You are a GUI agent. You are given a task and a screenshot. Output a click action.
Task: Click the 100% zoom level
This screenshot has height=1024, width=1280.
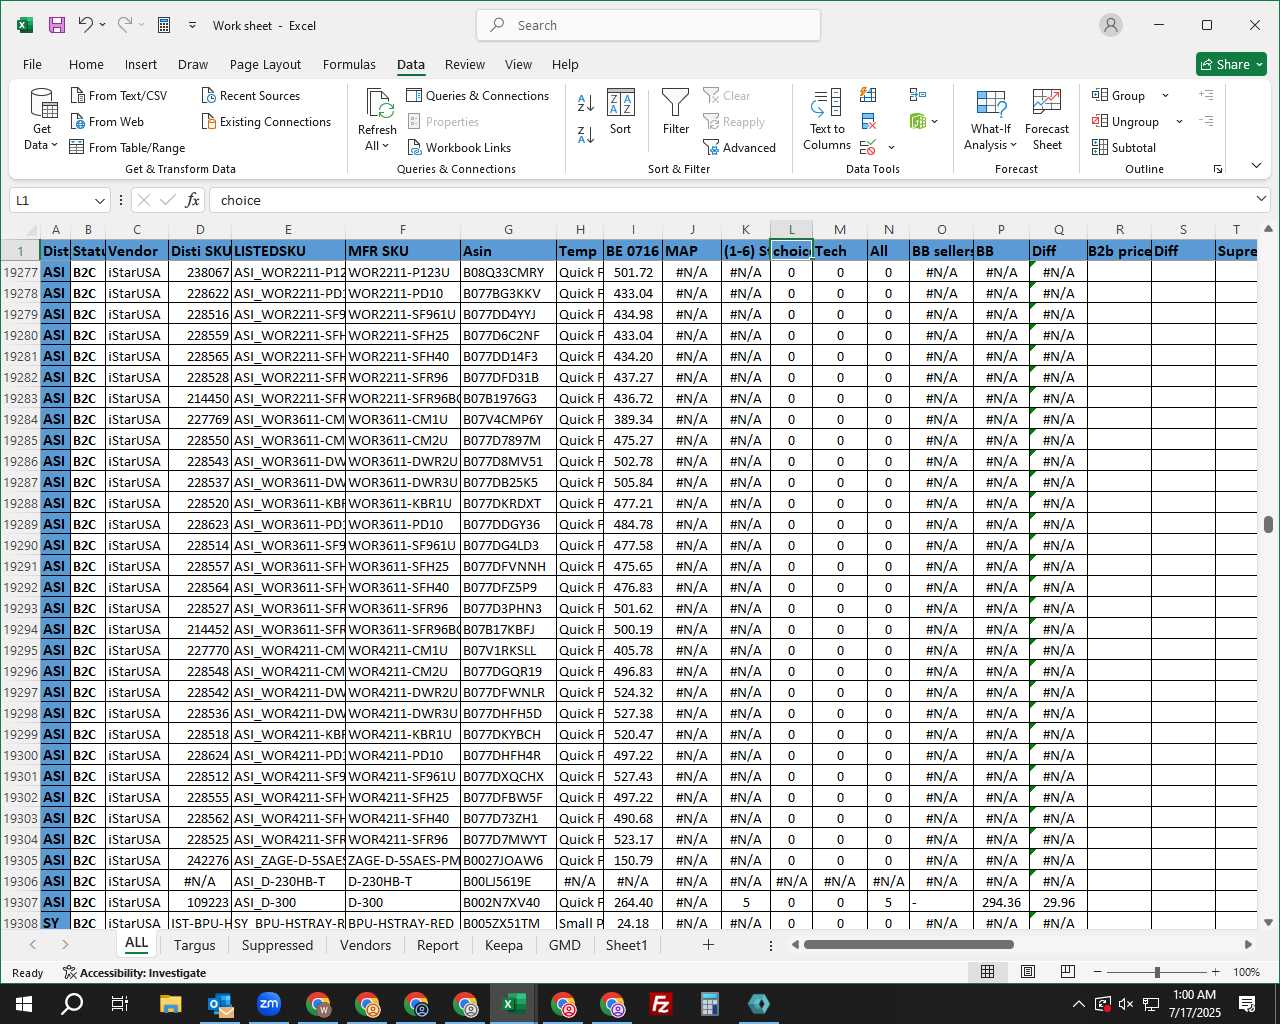[x=1246, y=972]
